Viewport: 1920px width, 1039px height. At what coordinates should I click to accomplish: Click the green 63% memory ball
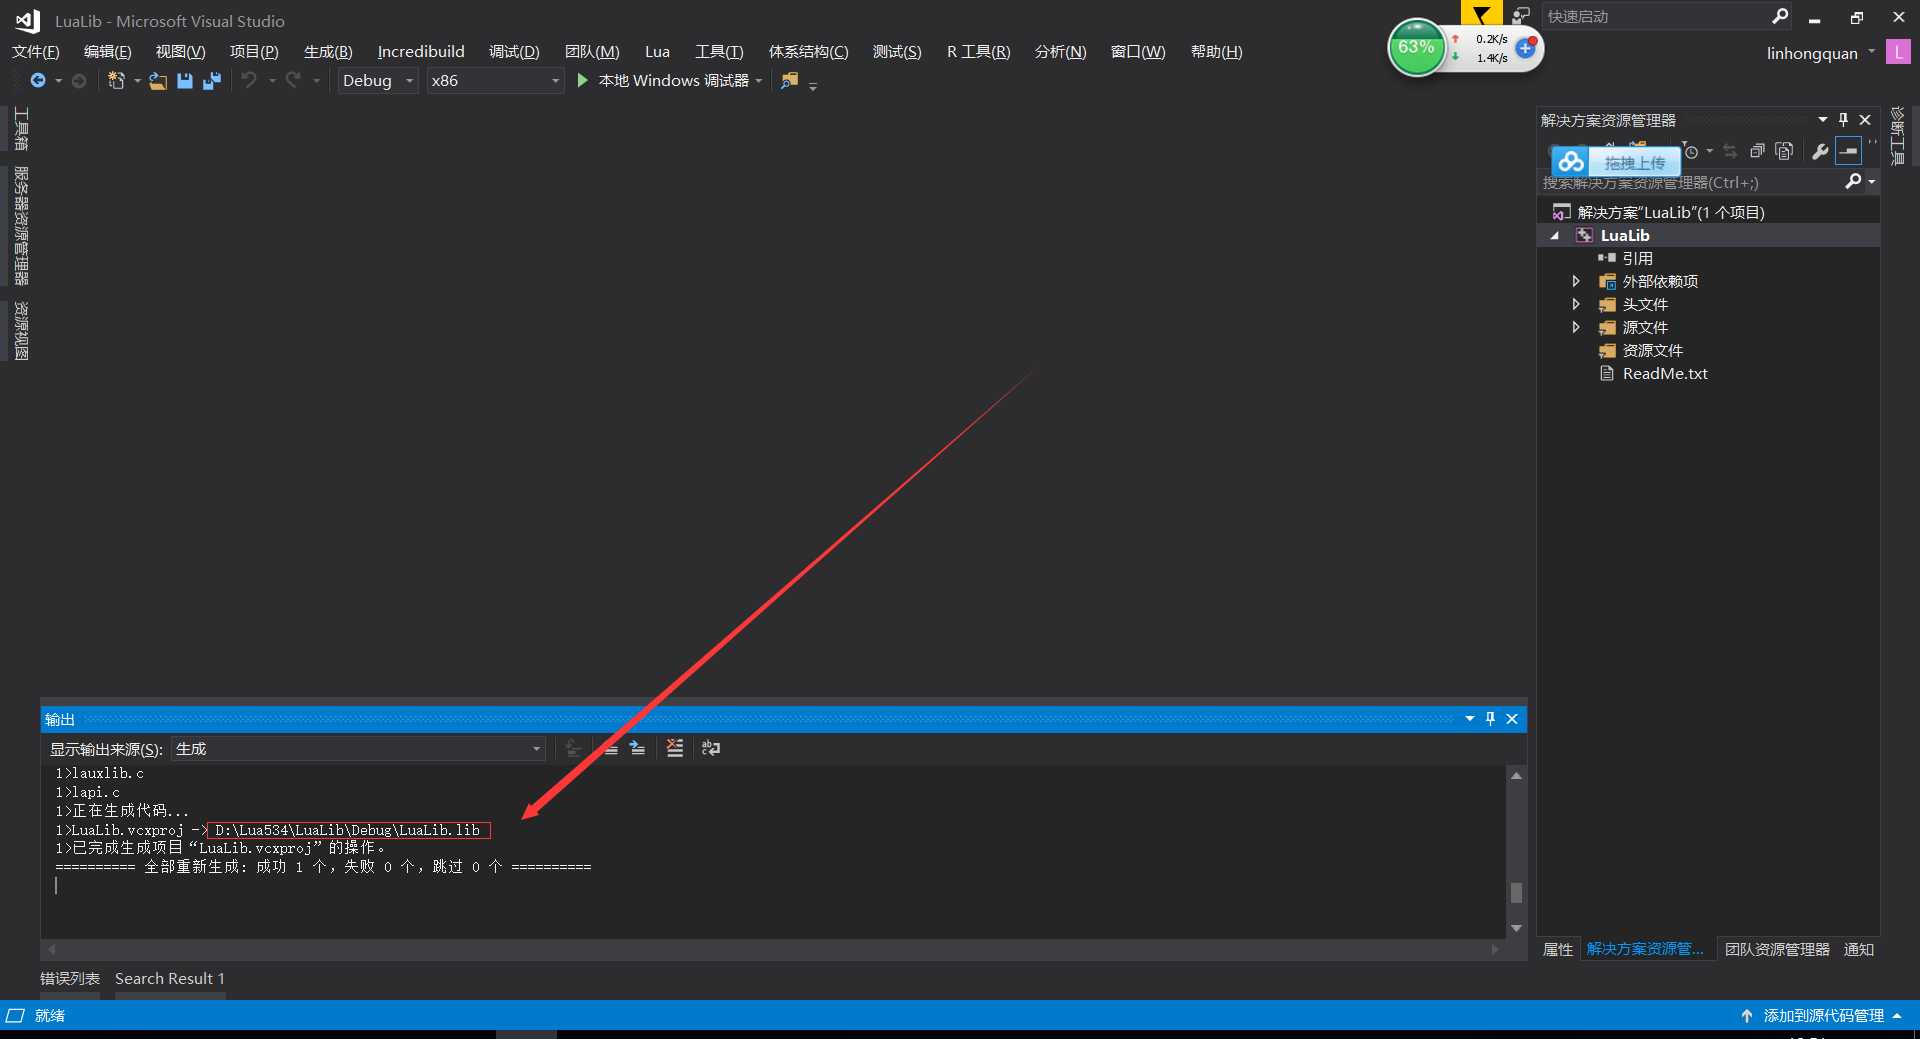(1416, 47)
